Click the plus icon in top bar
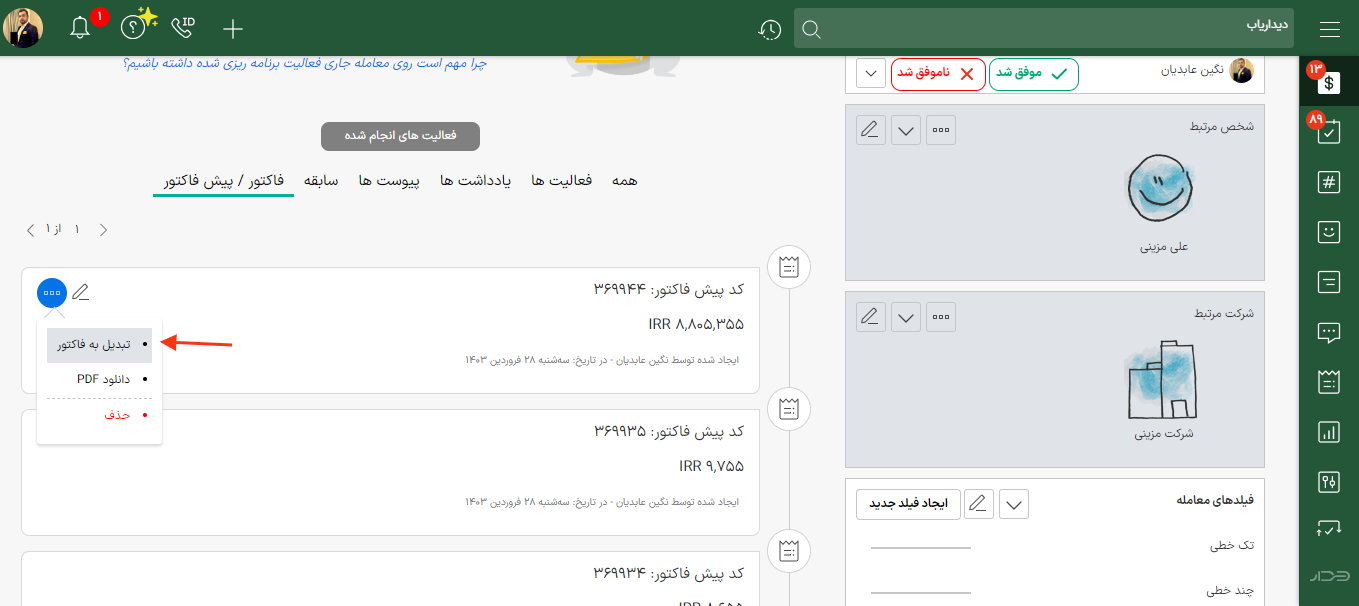This screenshot has height=606, width=1359. pos(233,28)
